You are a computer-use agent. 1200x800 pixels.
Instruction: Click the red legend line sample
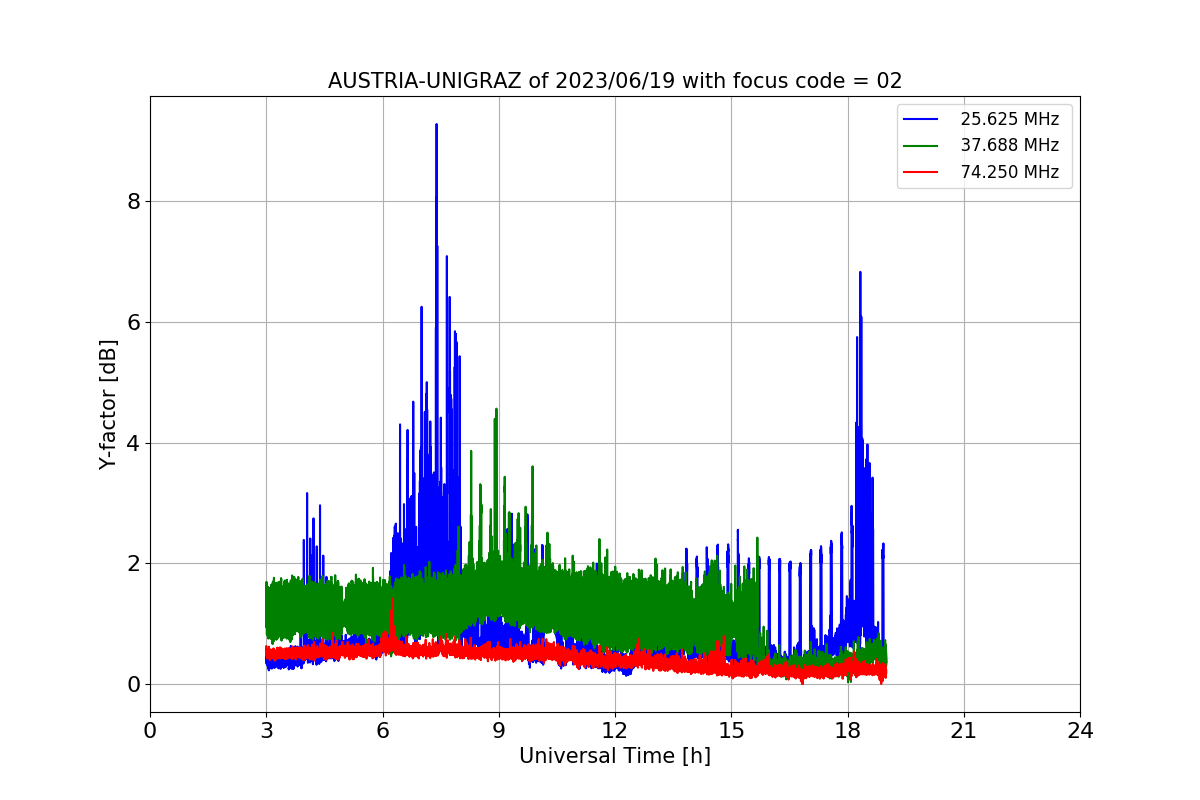pyautogui.click(x=921, y=172)
